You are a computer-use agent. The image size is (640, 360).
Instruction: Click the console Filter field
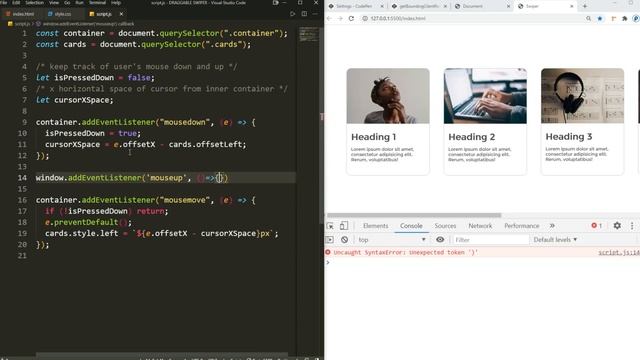491,240
